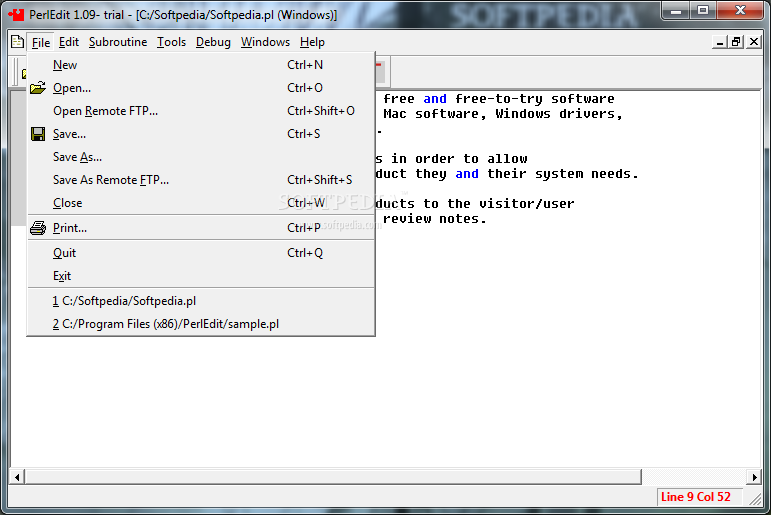The width and height of the screenshot is (771, 515).
Task: Restore the inner document window
Action: [736, 42]
